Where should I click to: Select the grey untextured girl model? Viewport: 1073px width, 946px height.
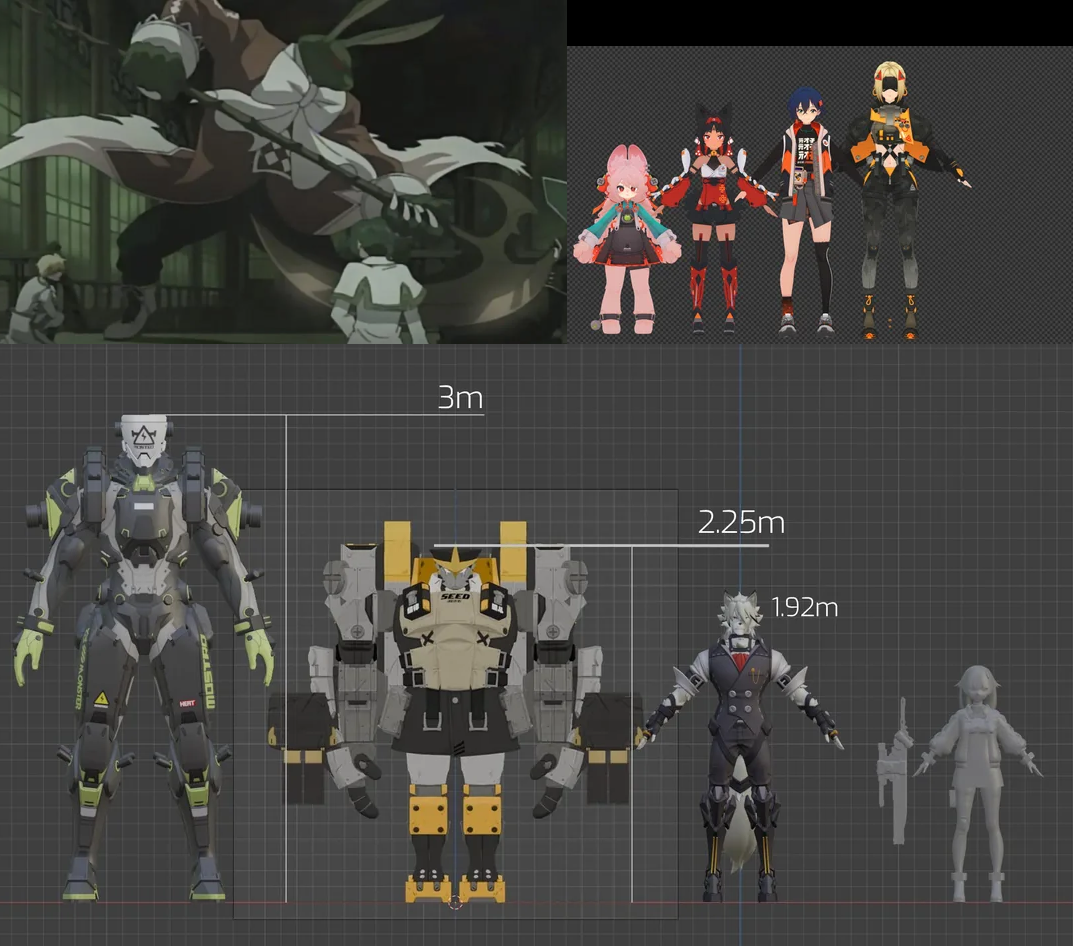pyautogui.click(x=979, y=784)
